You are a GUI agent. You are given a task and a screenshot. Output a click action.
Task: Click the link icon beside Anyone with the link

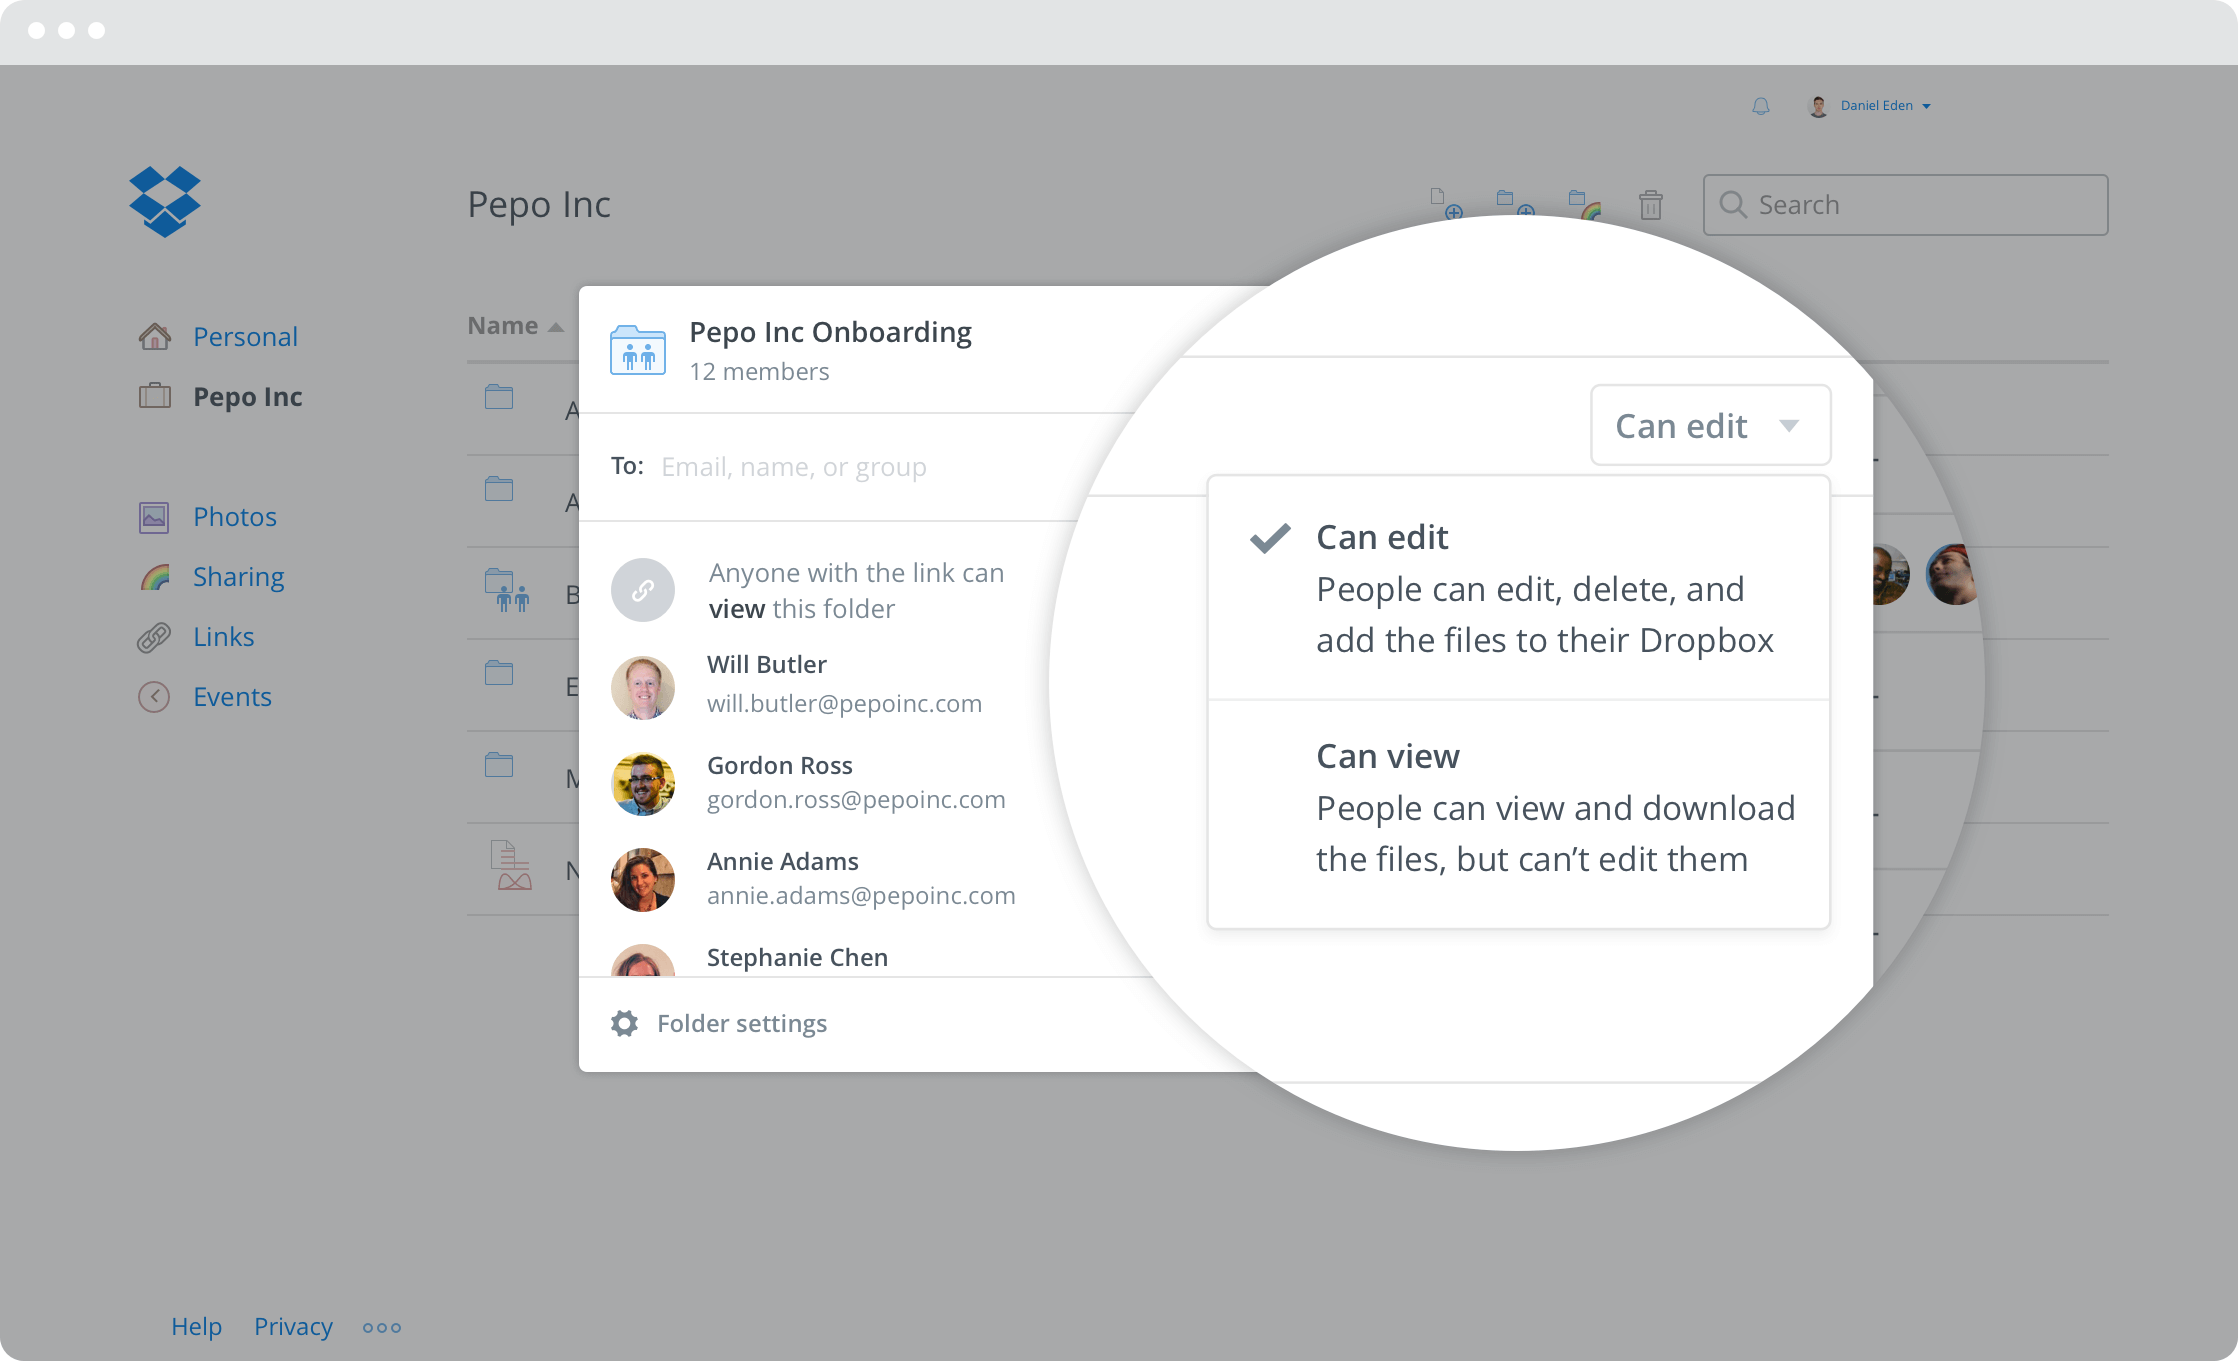(643, 590)
